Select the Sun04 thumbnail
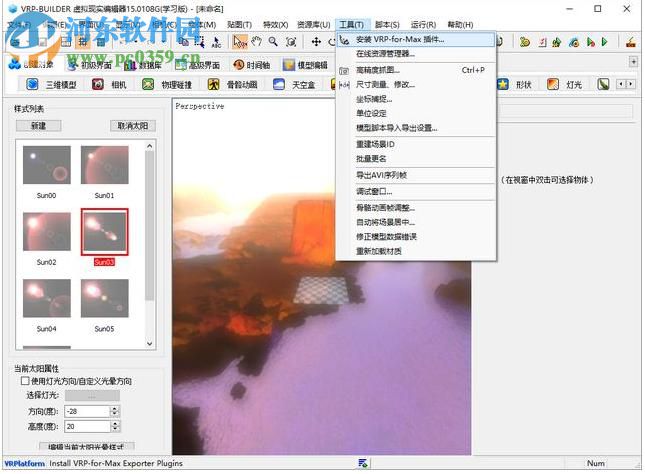 (46, 298)
